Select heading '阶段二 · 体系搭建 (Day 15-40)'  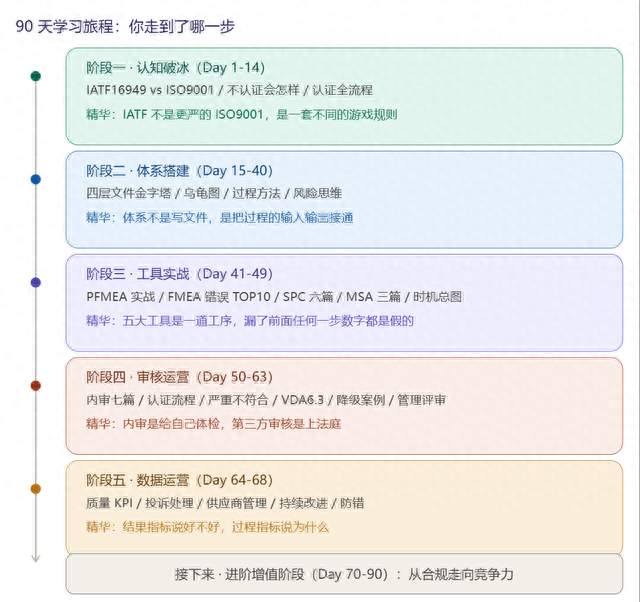[179, 171]
